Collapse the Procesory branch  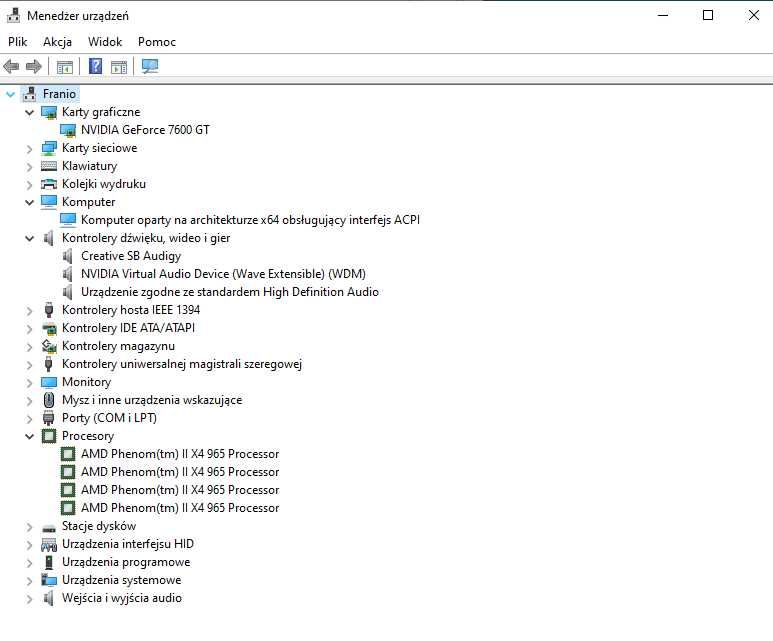[x=30, y=436]
